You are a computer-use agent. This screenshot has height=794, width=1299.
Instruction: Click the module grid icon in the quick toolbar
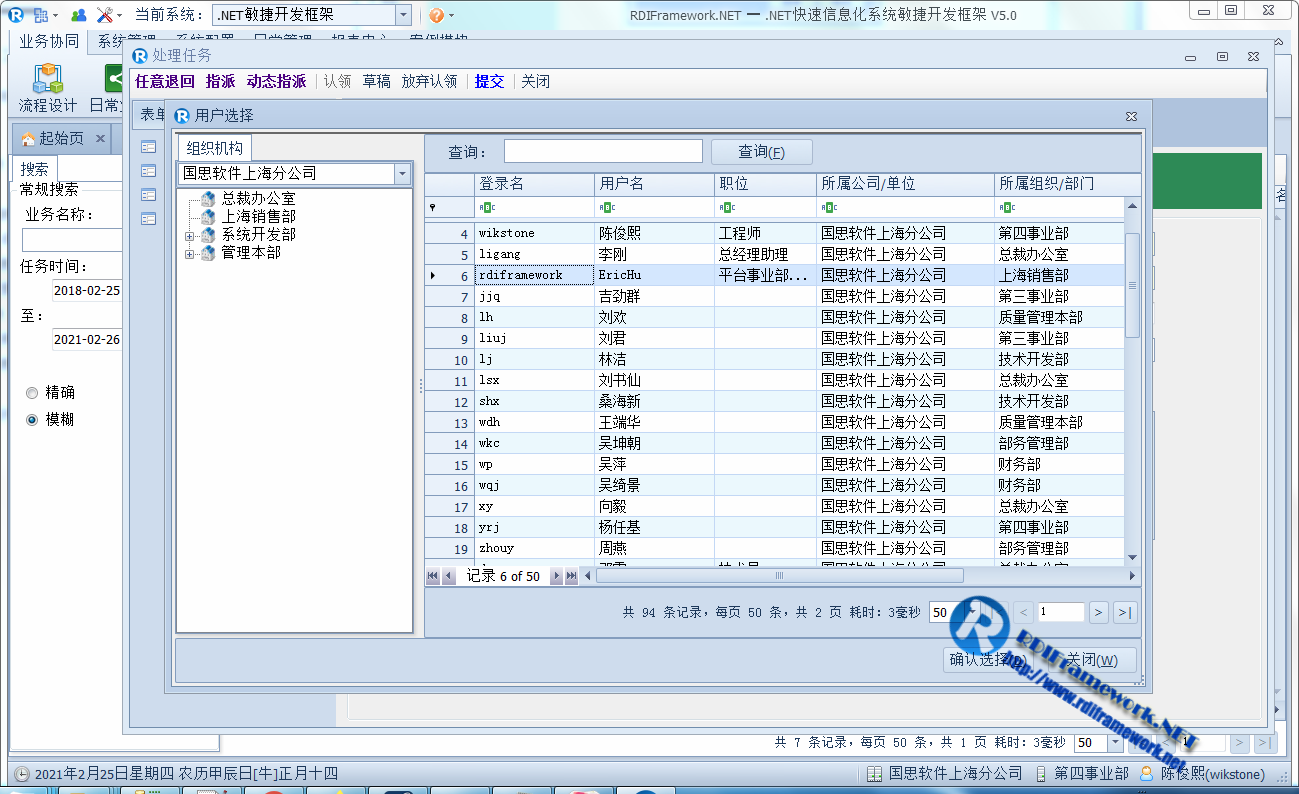[41, 15]
